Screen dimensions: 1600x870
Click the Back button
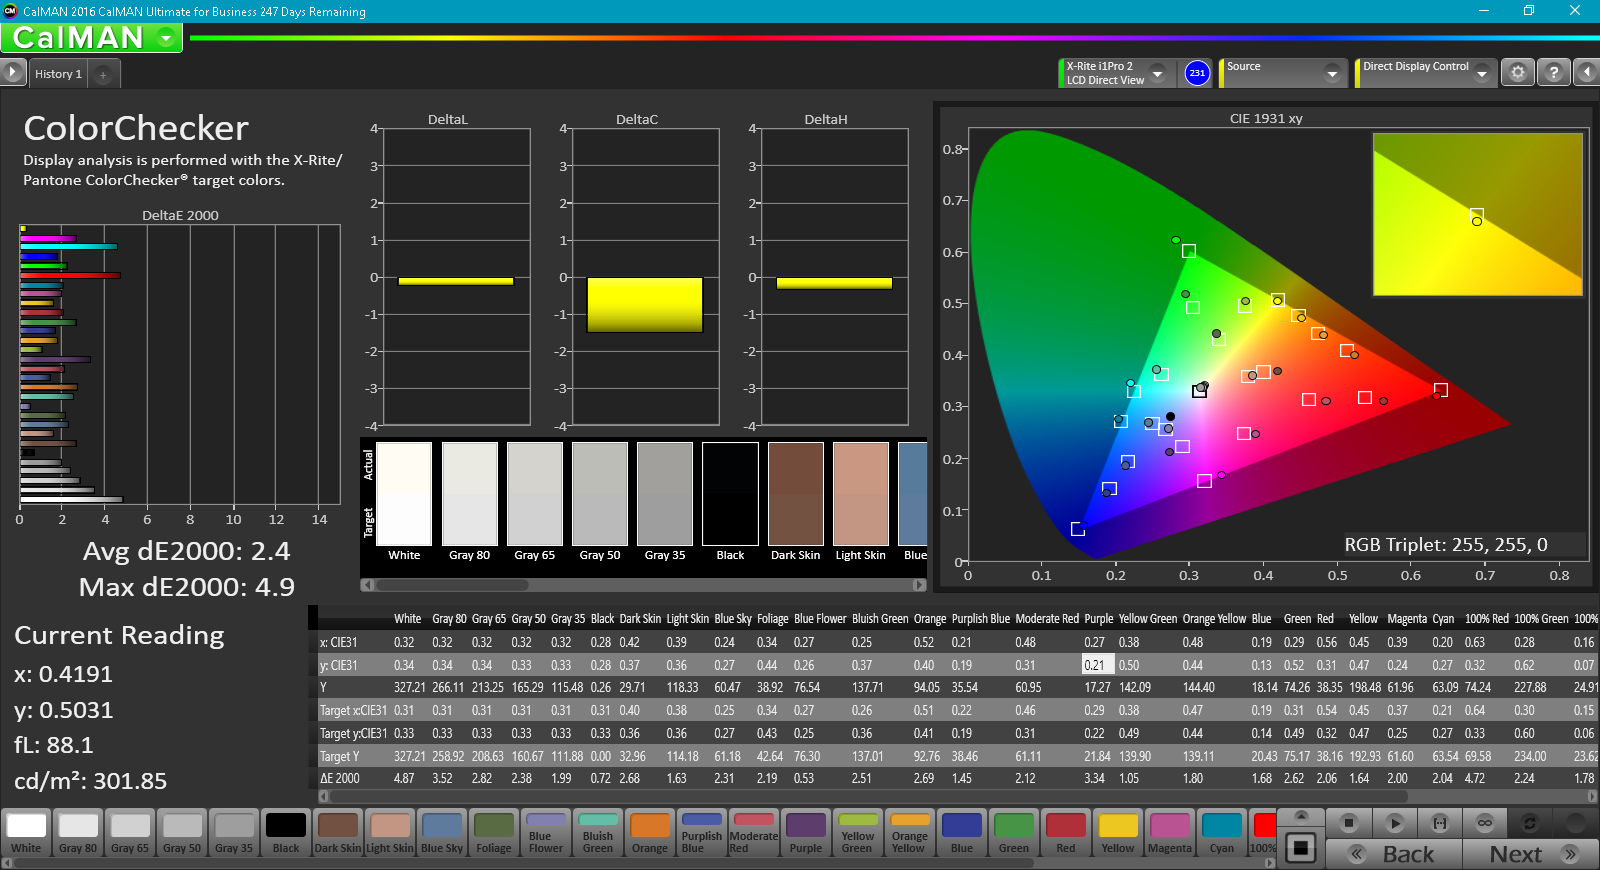[1394, 854]
